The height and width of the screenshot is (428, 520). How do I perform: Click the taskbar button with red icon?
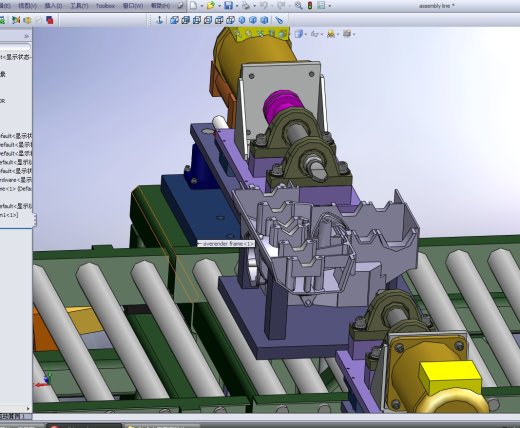pyautogui.click(x=83, y=425)
